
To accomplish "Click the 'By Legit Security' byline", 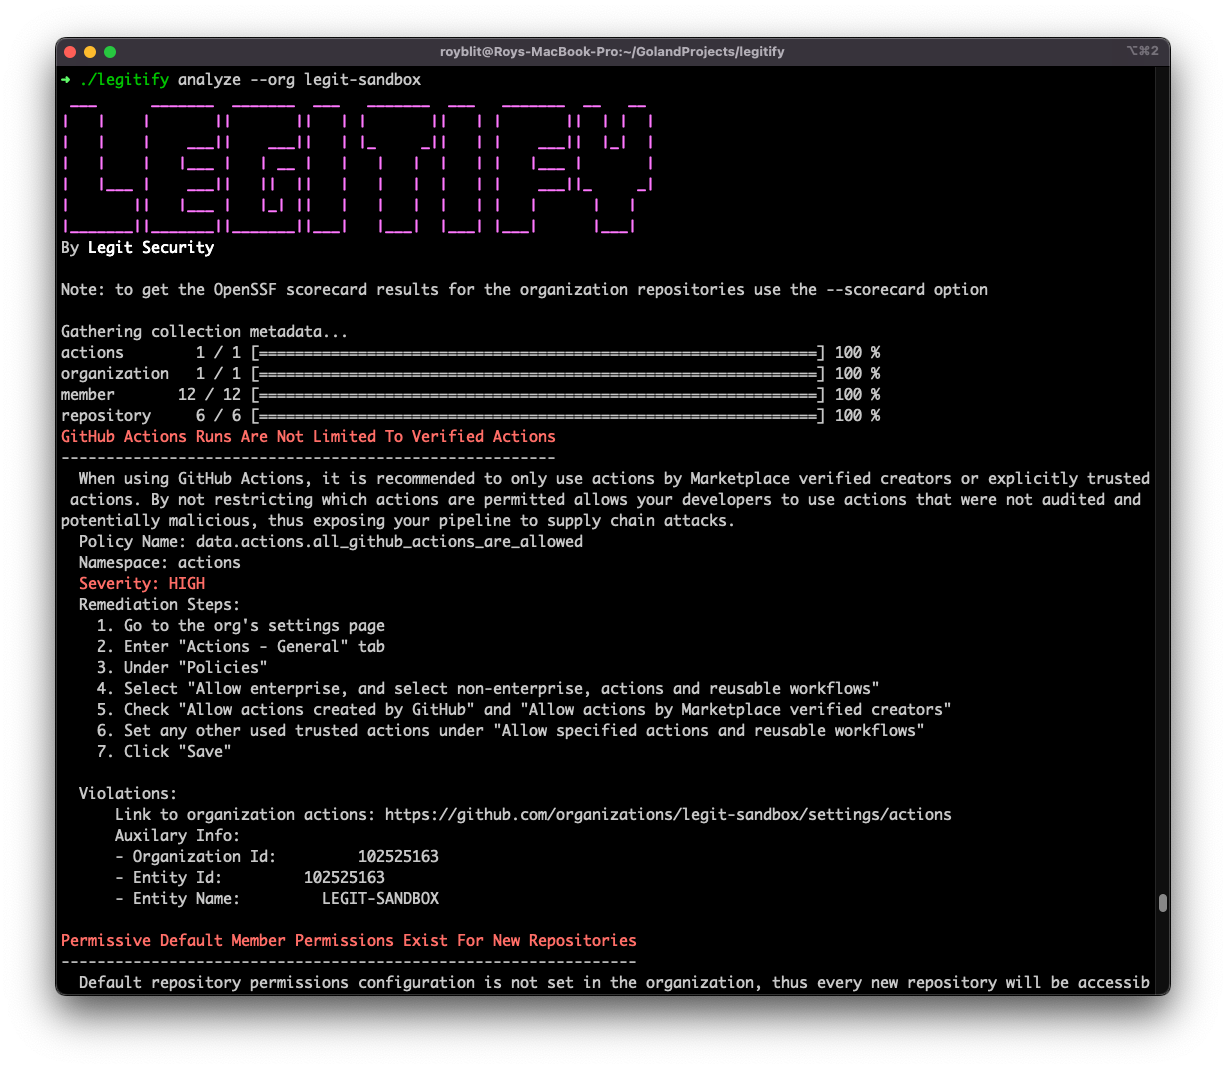I will 138,247.
